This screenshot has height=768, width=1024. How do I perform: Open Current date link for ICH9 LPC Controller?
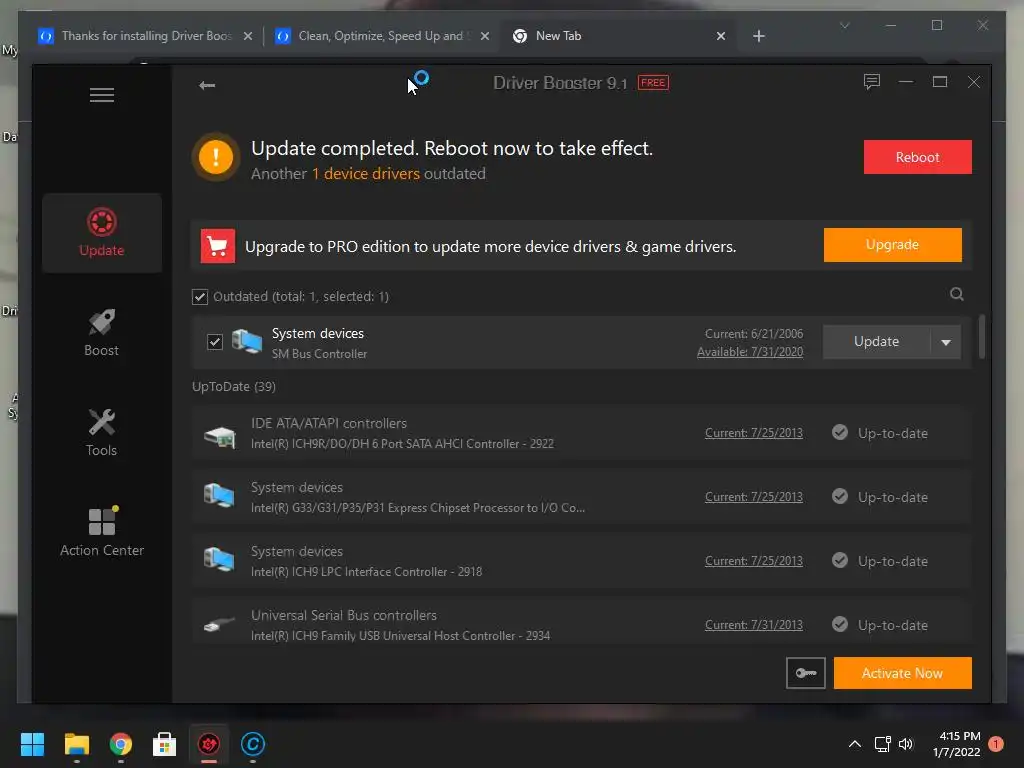(754, 561)
